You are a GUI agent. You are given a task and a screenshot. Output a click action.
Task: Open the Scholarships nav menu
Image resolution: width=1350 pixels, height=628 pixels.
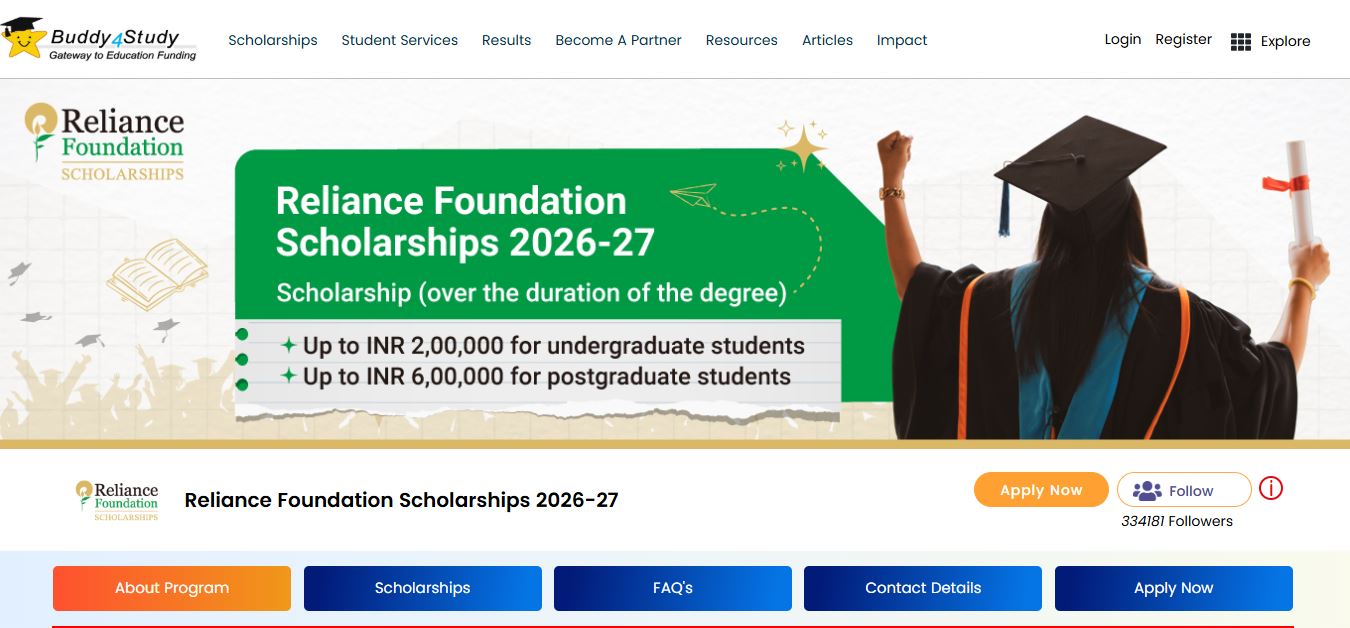coord(273,40)
